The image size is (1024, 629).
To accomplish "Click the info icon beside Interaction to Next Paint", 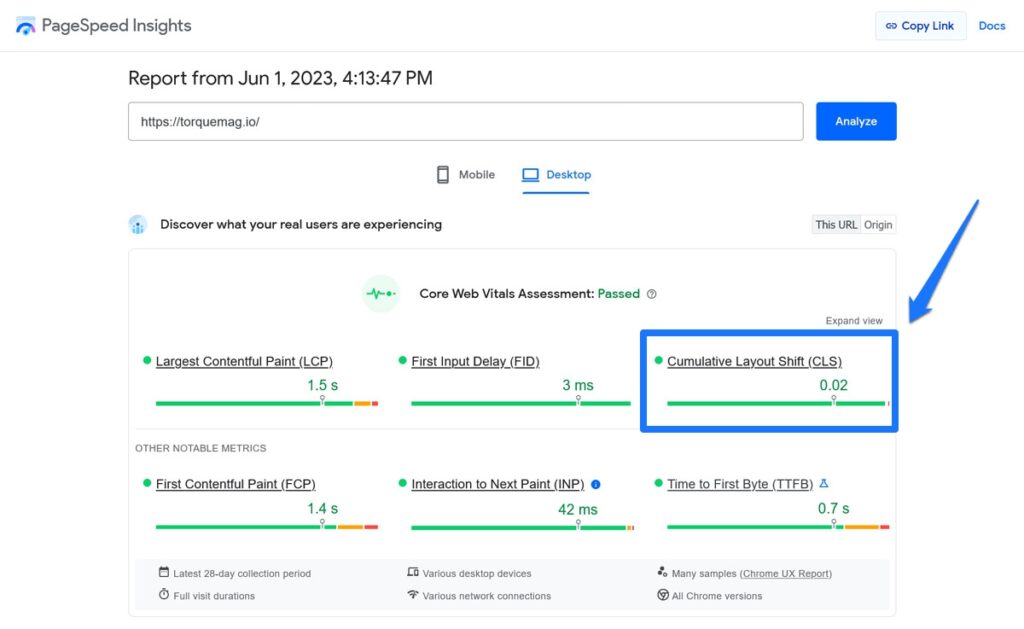I will [x=595, y=484].
